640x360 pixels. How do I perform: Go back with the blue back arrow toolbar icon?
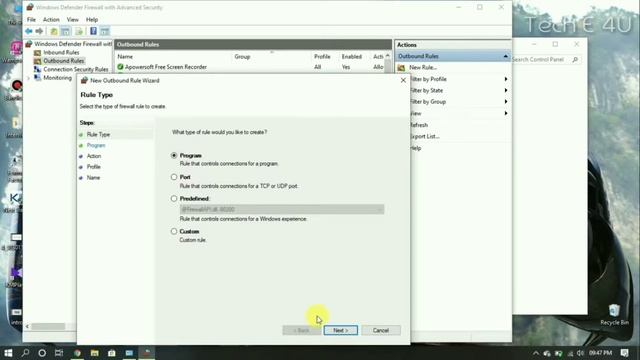coord(29,31)
